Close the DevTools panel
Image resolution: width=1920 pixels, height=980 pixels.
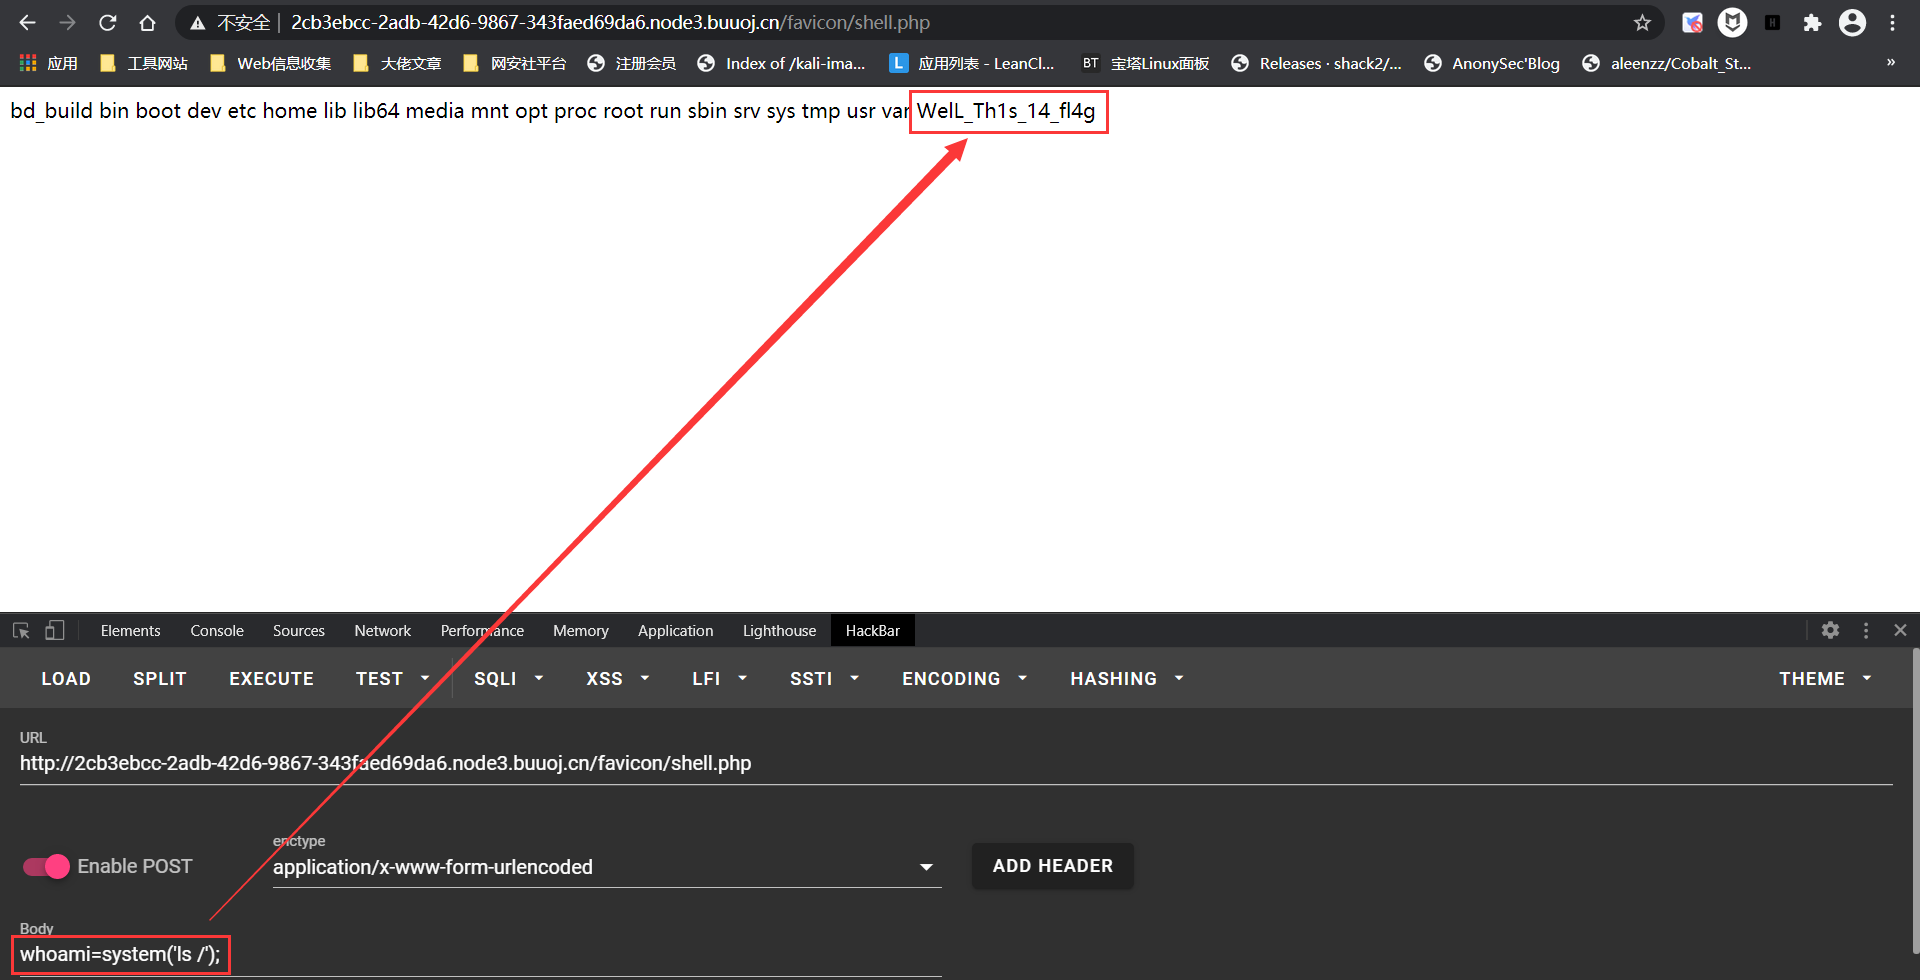pyautogui.click(x=1900, y=630)
